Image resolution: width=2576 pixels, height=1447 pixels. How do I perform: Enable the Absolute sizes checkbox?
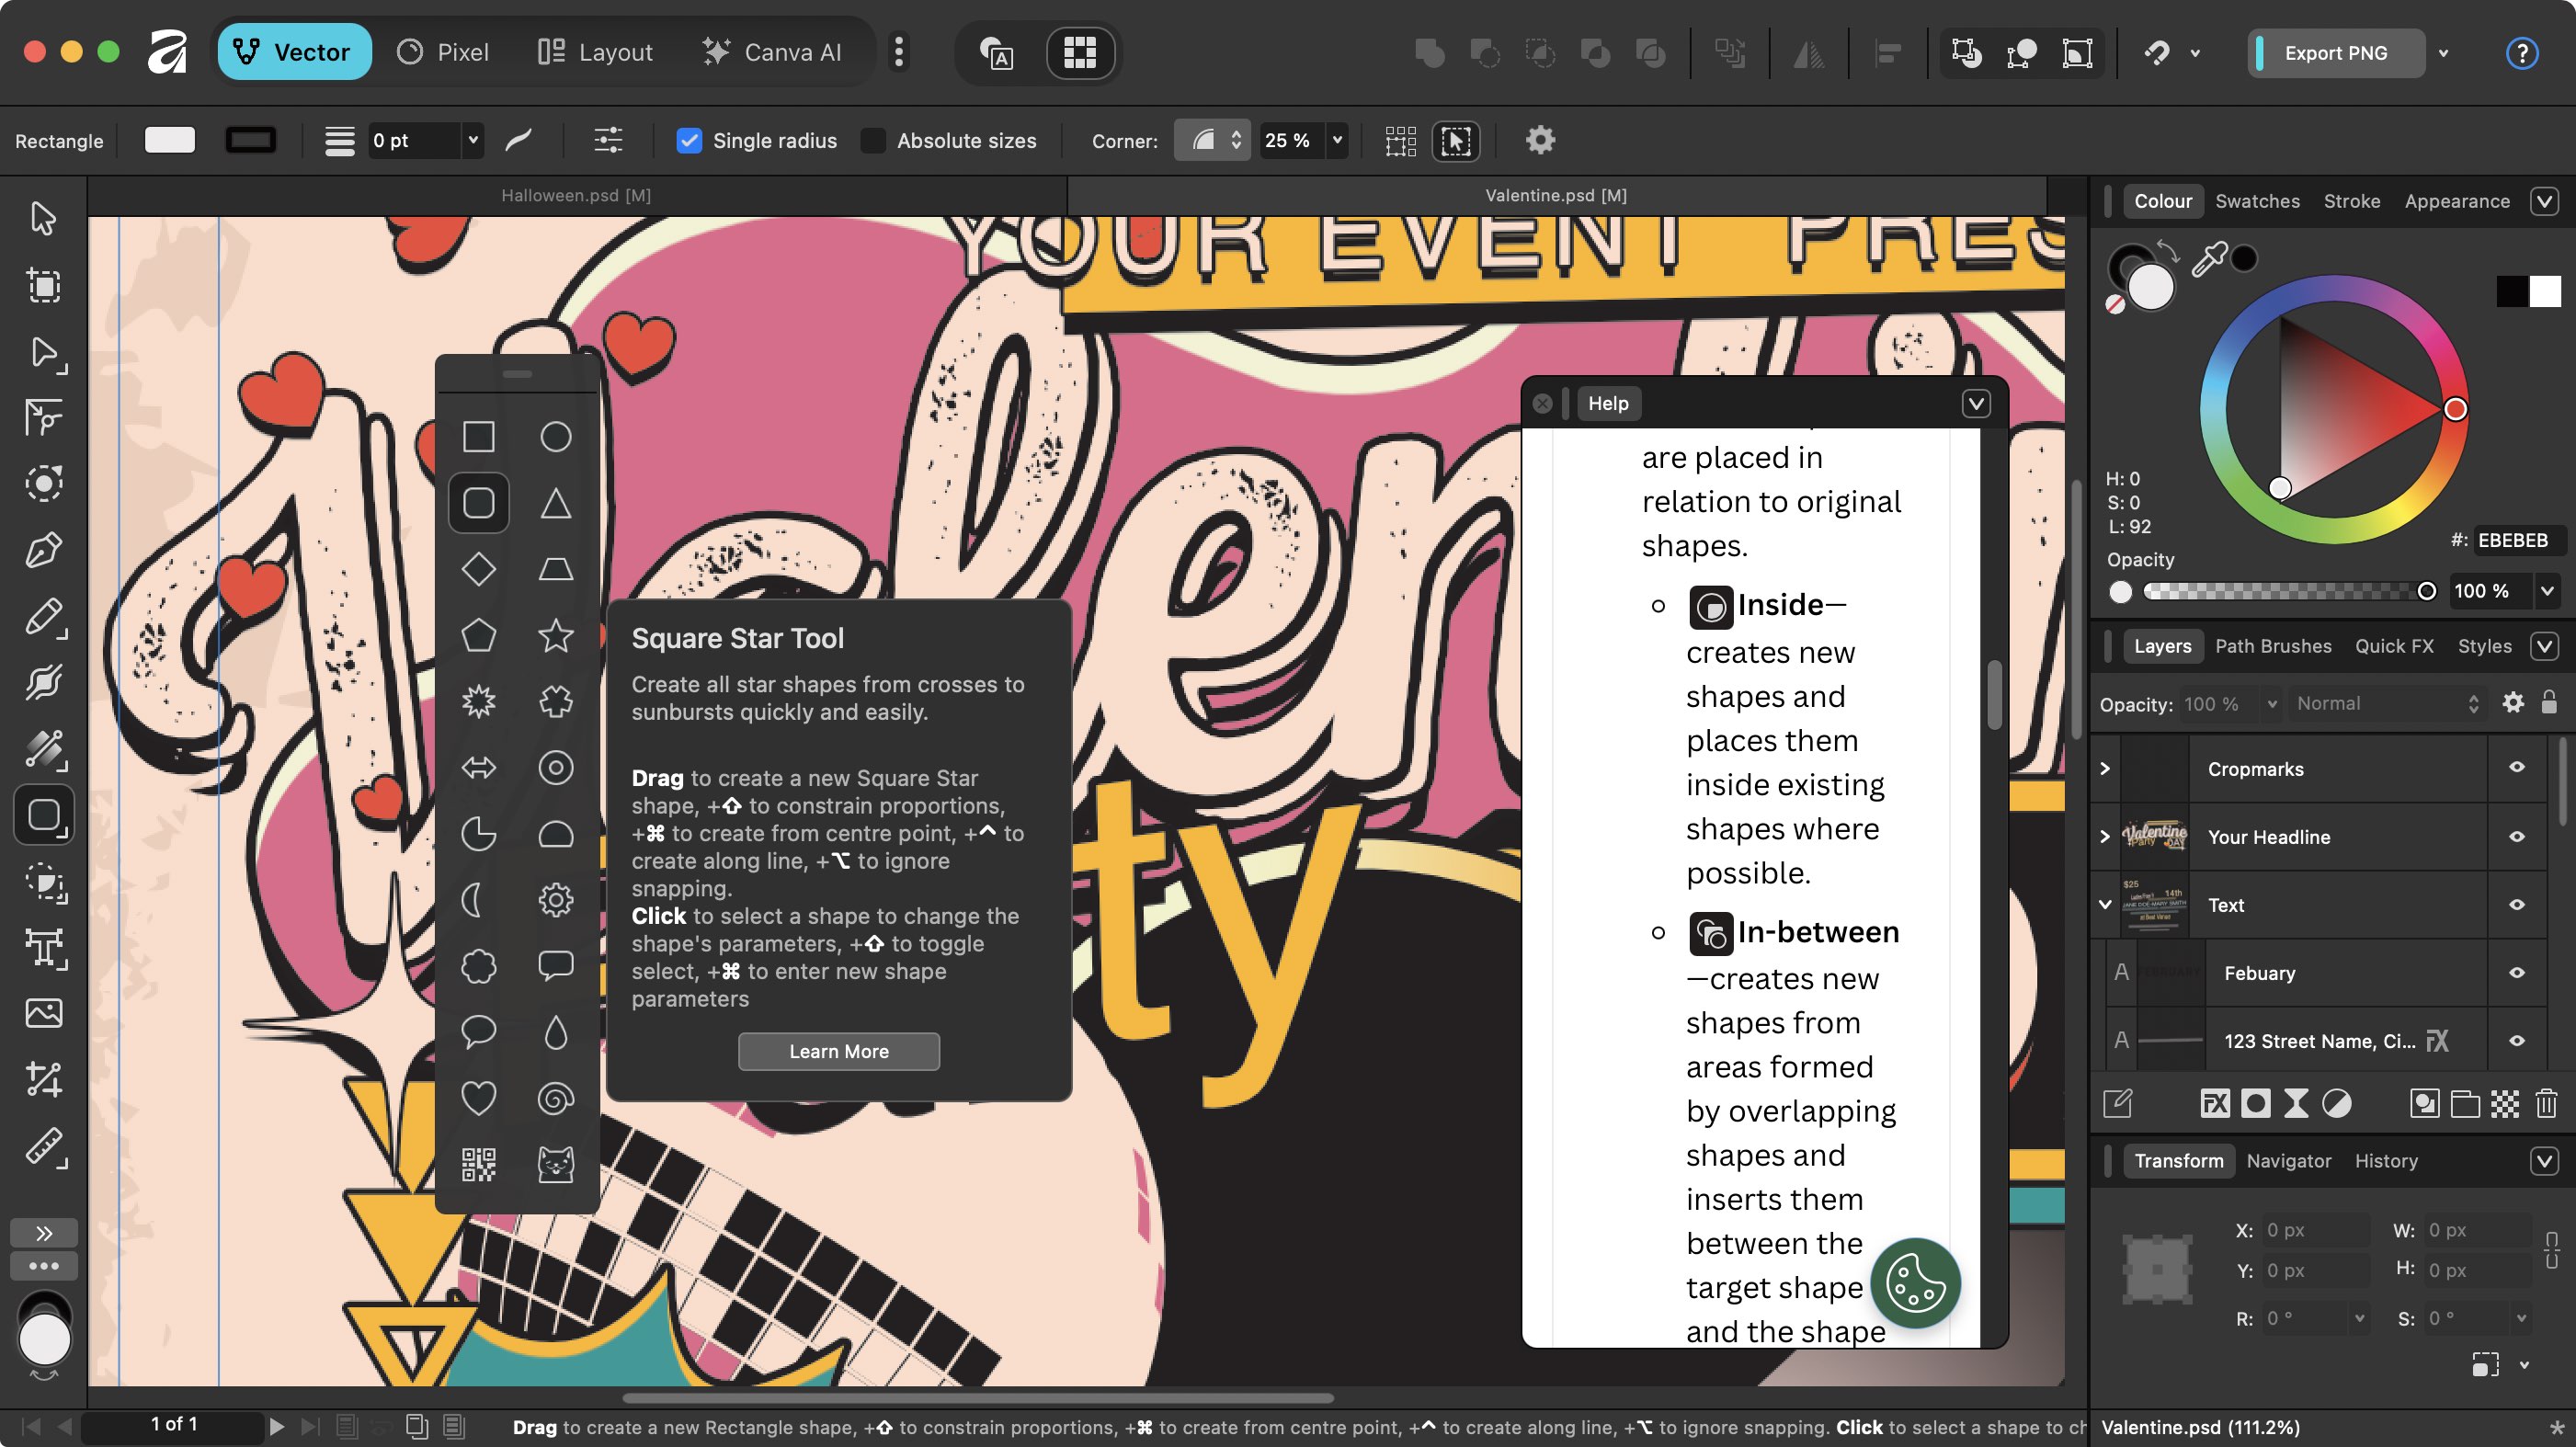[x=873, y=141]
